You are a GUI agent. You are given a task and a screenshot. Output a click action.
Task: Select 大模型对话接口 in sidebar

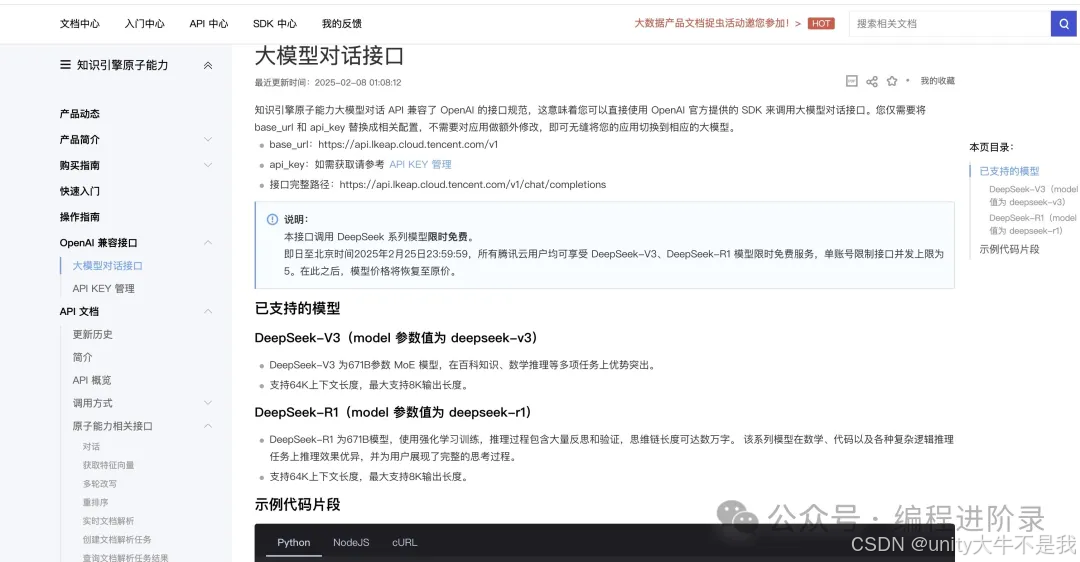tap(107, 266)
